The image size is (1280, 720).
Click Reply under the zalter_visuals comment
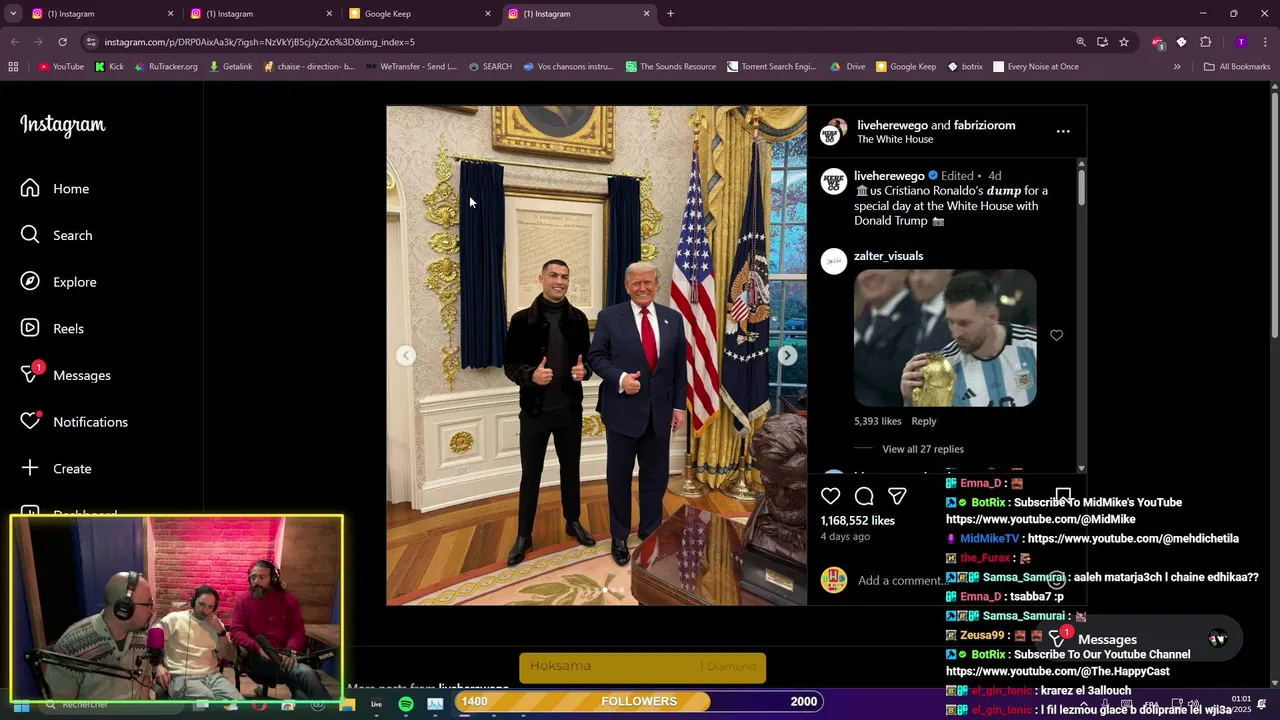(x=923, y=421)
